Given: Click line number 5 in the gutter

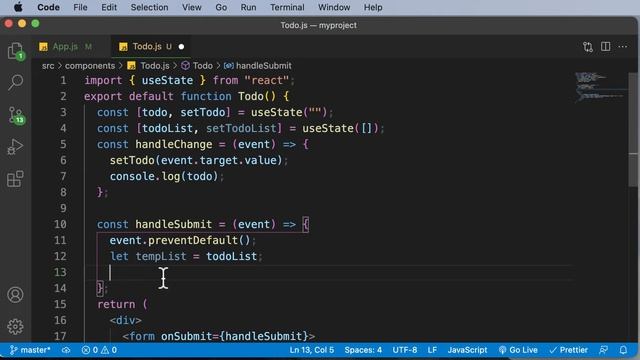Looking at the screenshot, I should [x=63, y=144].
